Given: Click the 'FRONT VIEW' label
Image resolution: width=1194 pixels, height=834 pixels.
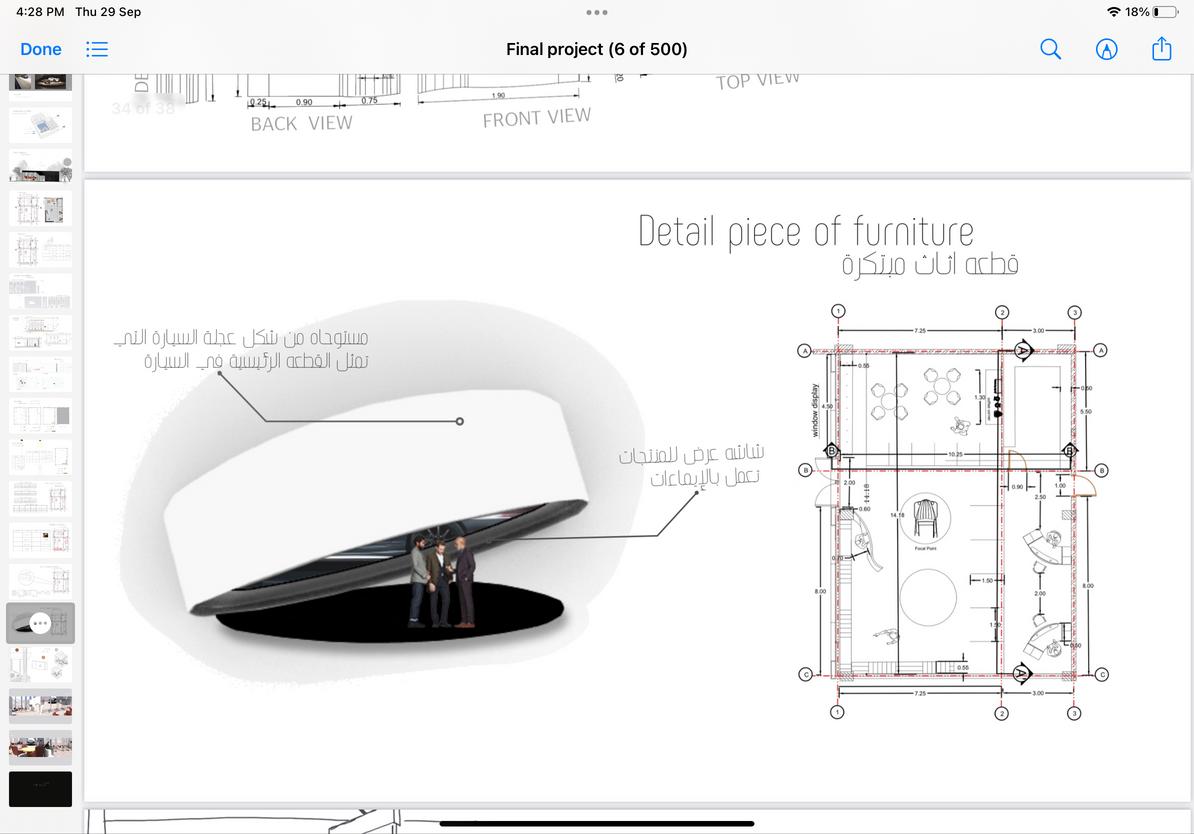Looking at the screenshot, I should pos(537,117).
